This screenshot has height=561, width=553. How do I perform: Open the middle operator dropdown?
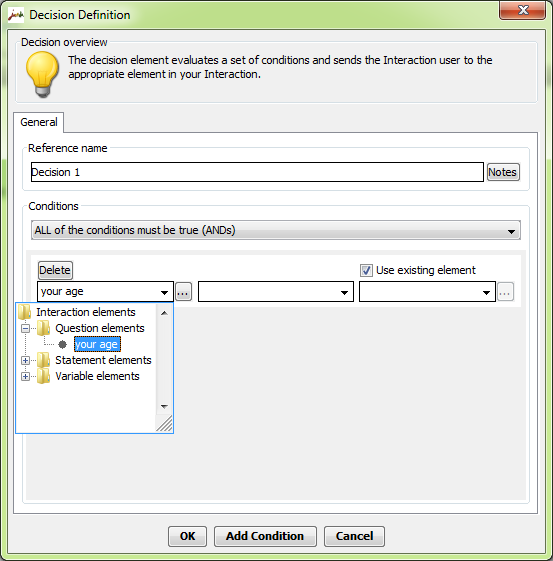click(276, 292)
